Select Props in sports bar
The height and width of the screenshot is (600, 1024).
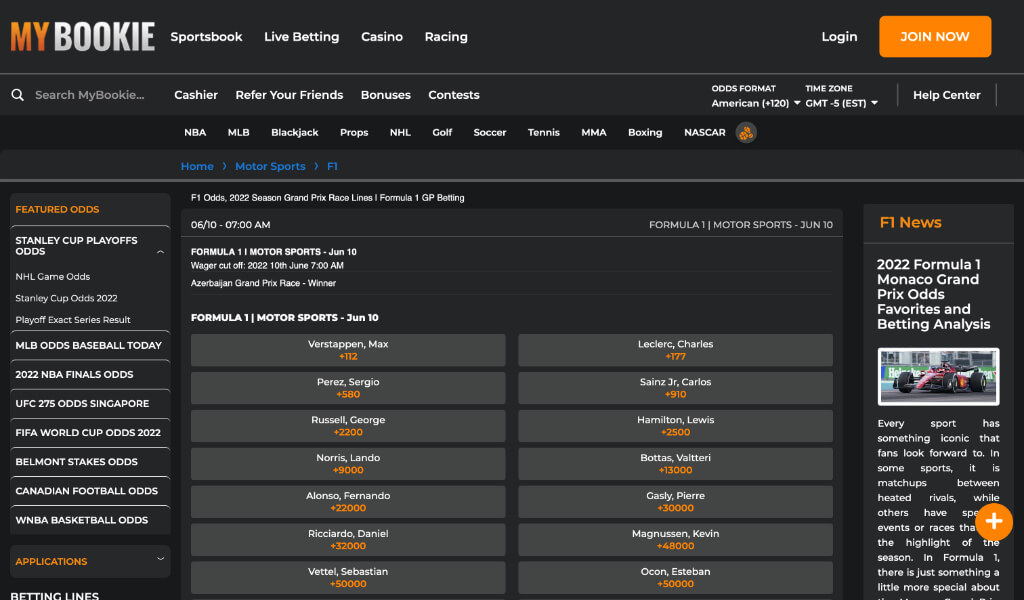pos(354,133)
